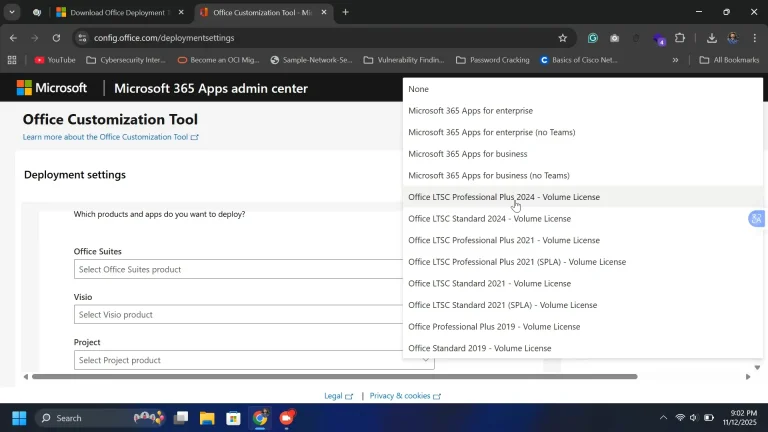Open the Visio product dropdown

tap(238, 314)
